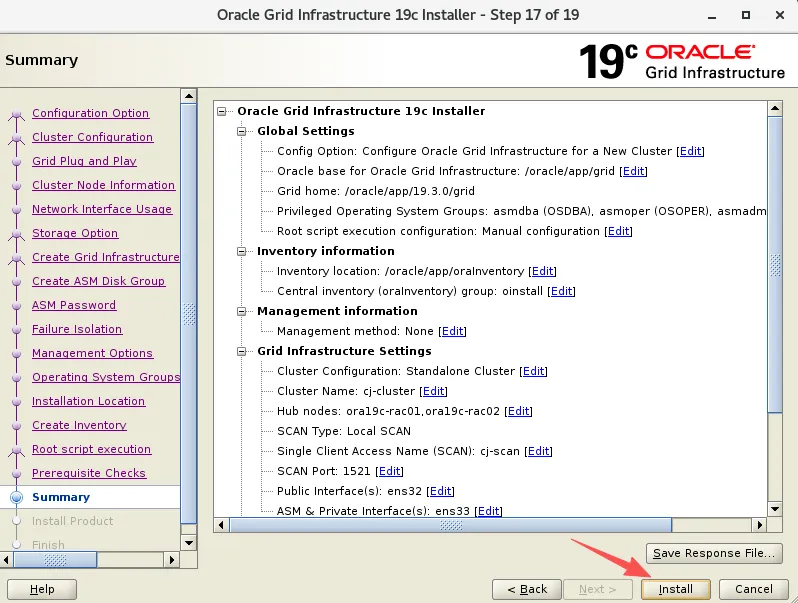798x603 pixels.
Task: Go to Storage Option step
Action: pyautogui.click(x=75, y=233)
